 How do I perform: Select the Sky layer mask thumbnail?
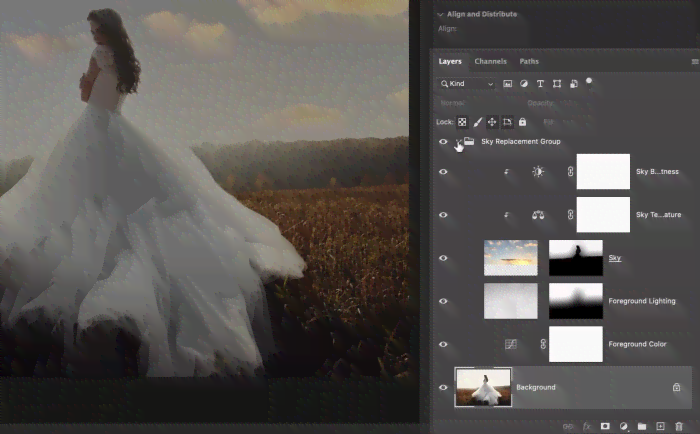pyautogui.click(x=575, y=258)
